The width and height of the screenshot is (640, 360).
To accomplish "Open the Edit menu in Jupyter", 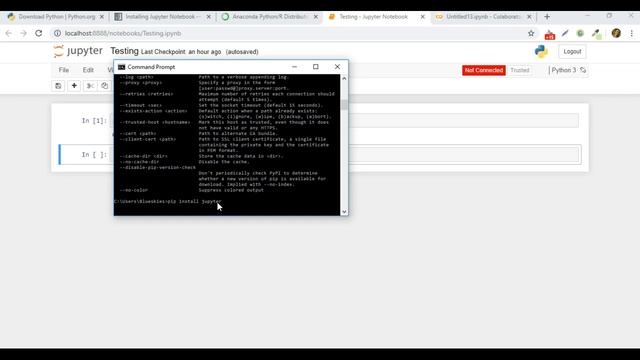I will coord(88,70).
